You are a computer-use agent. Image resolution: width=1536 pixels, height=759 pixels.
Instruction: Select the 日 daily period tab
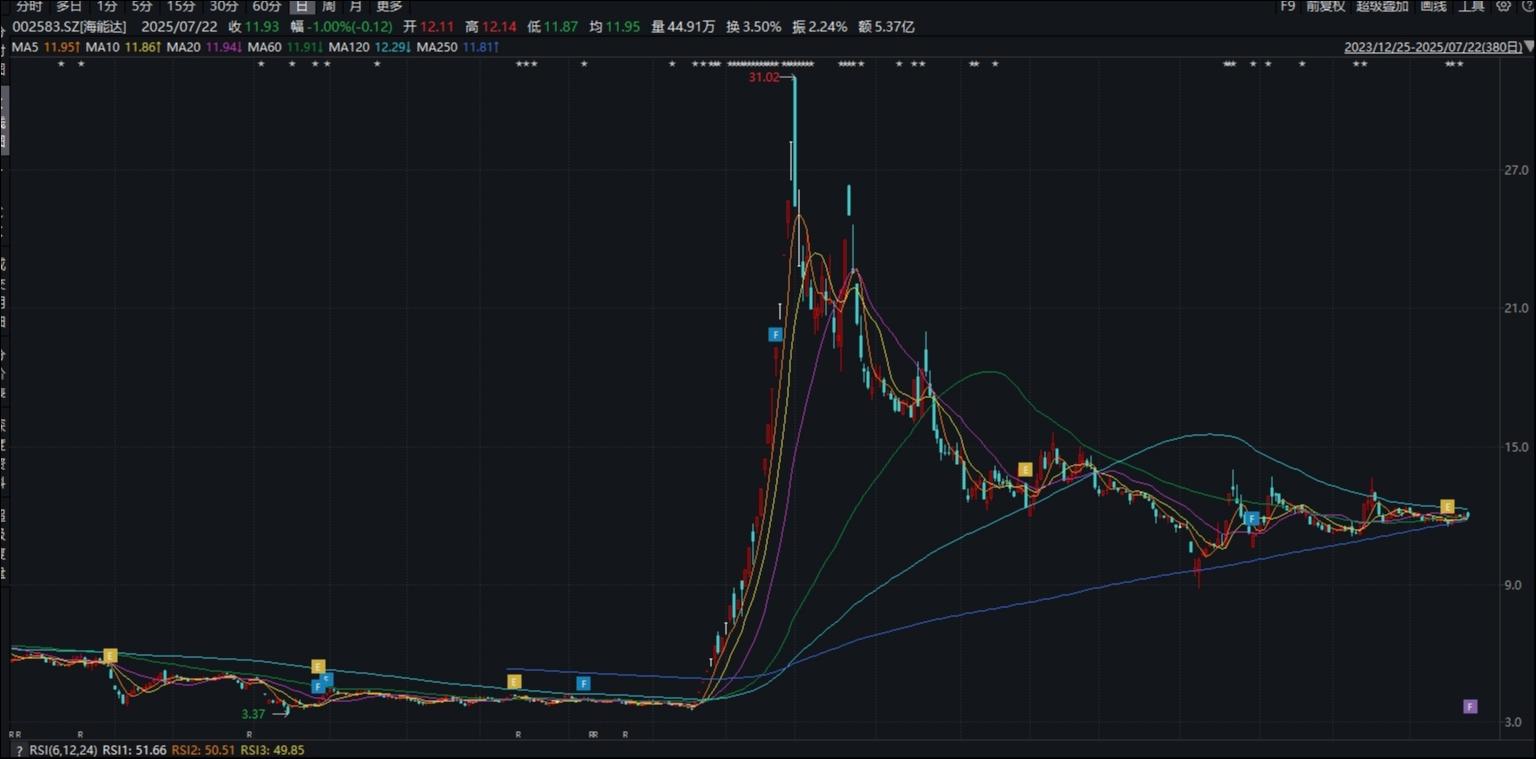click(x=302, y=6)
